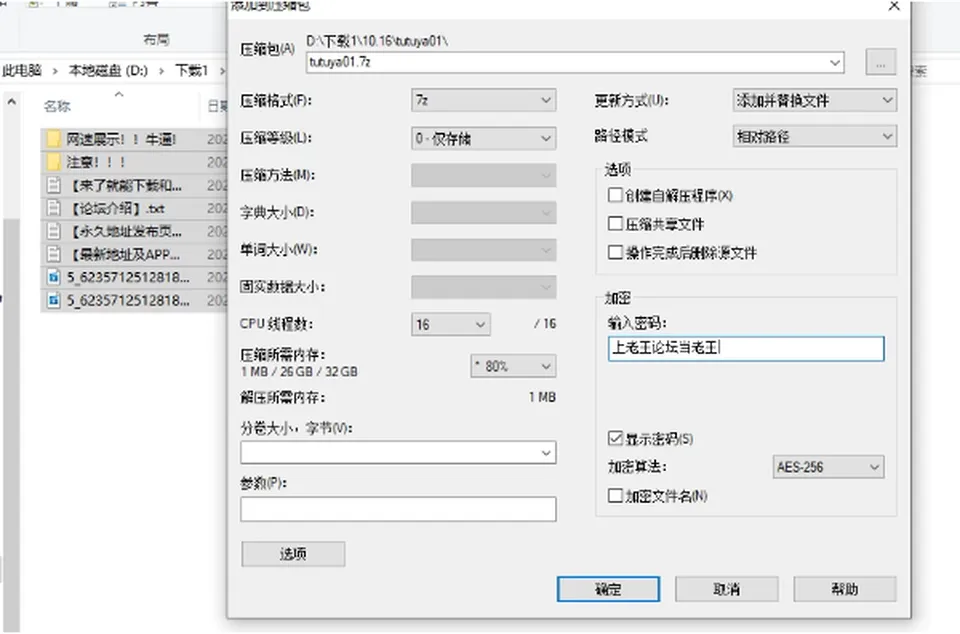Expand the 加密算法 AES-256 dropdown

point(828,467)
